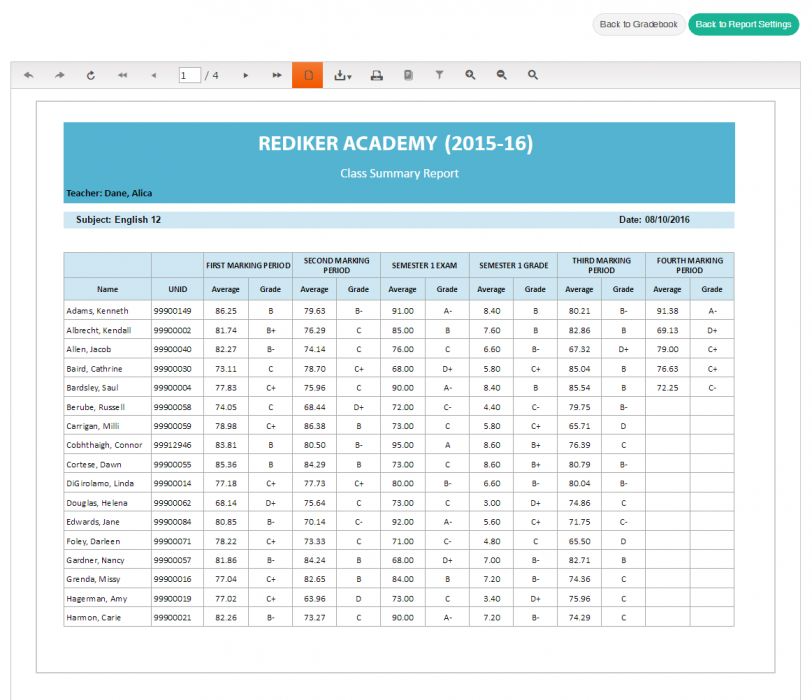Click the navigate forward in history arrow

tap(60, 75)
